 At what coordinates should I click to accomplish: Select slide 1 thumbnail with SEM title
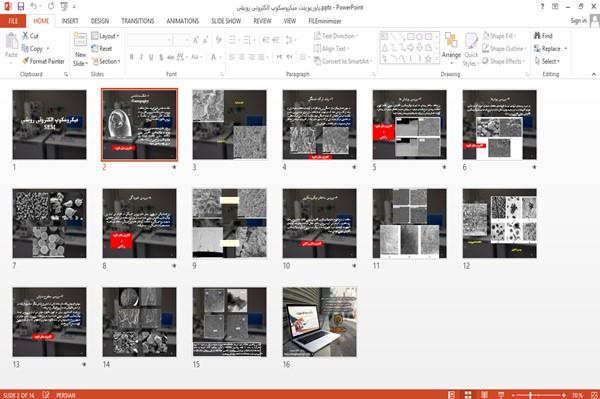(x=49, y=125)
